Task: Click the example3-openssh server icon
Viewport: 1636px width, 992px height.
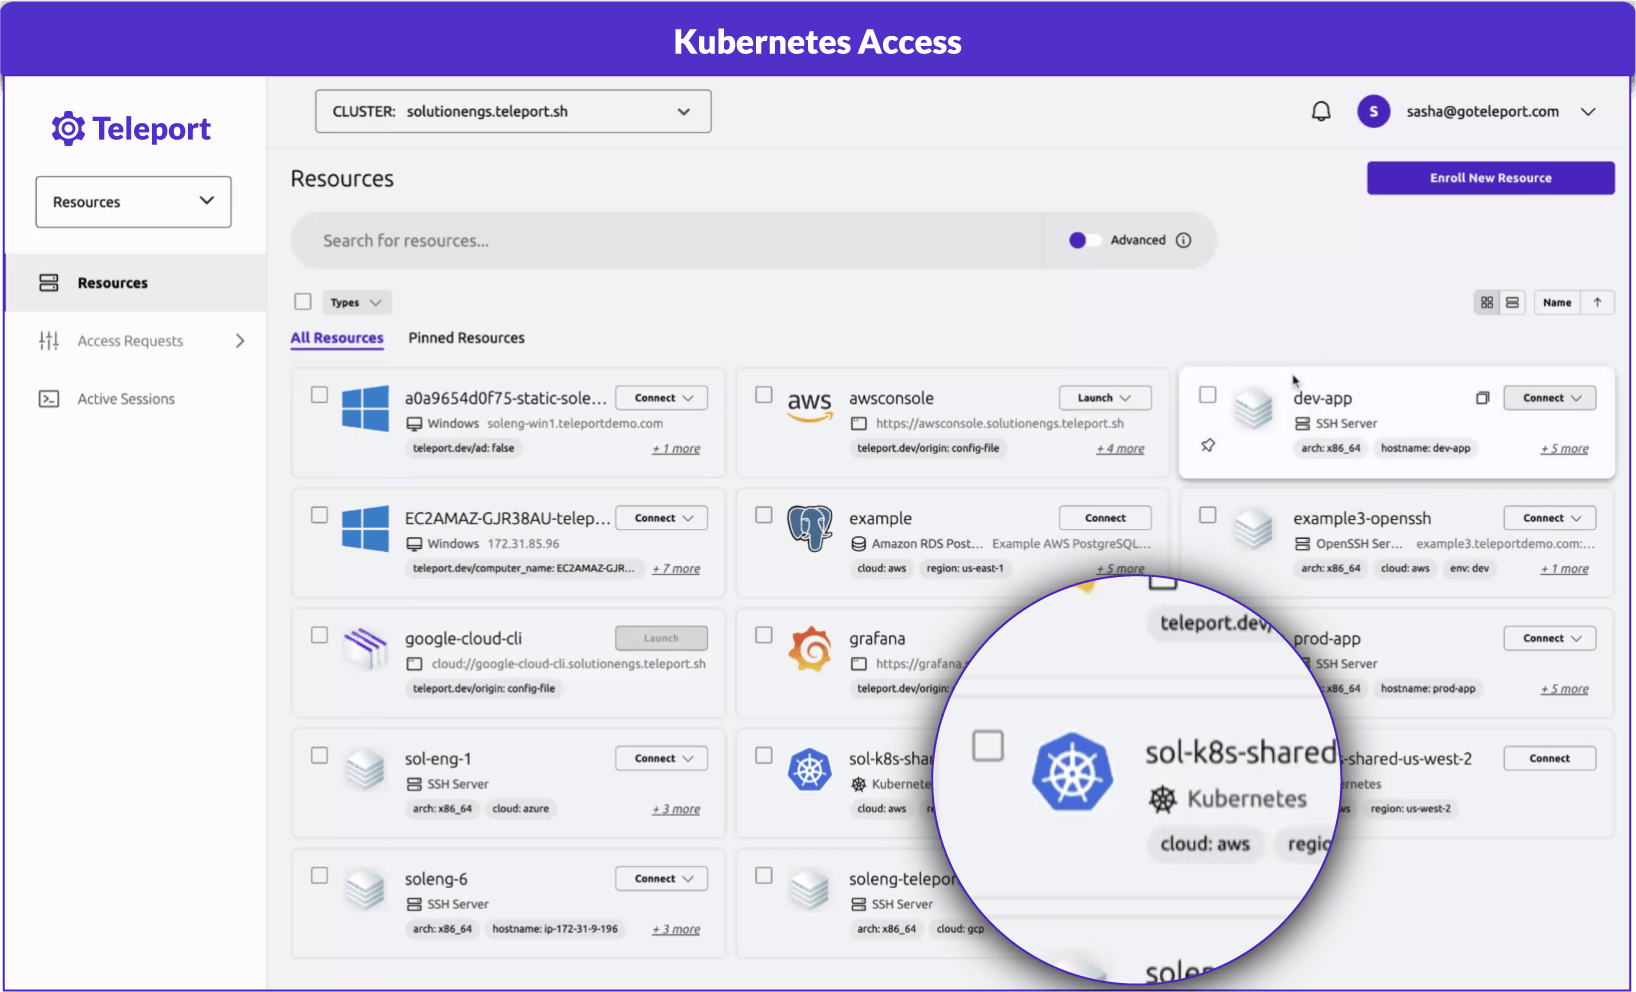Action: 1253,529
